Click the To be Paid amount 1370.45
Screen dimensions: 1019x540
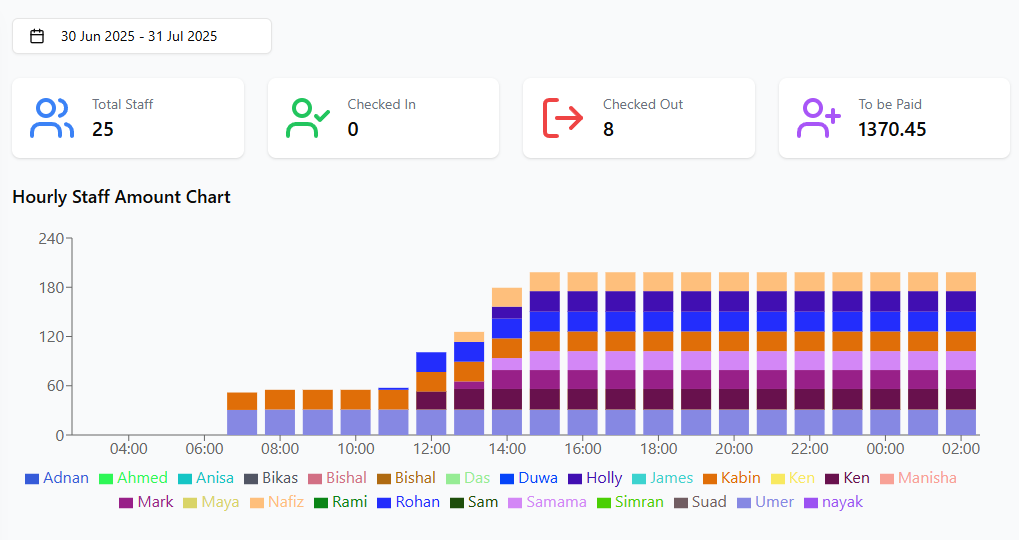click(892, 129)
